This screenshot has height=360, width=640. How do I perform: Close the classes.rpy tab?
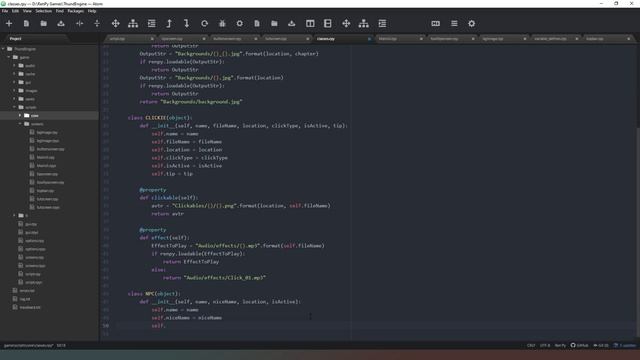(x=369, y=39)
